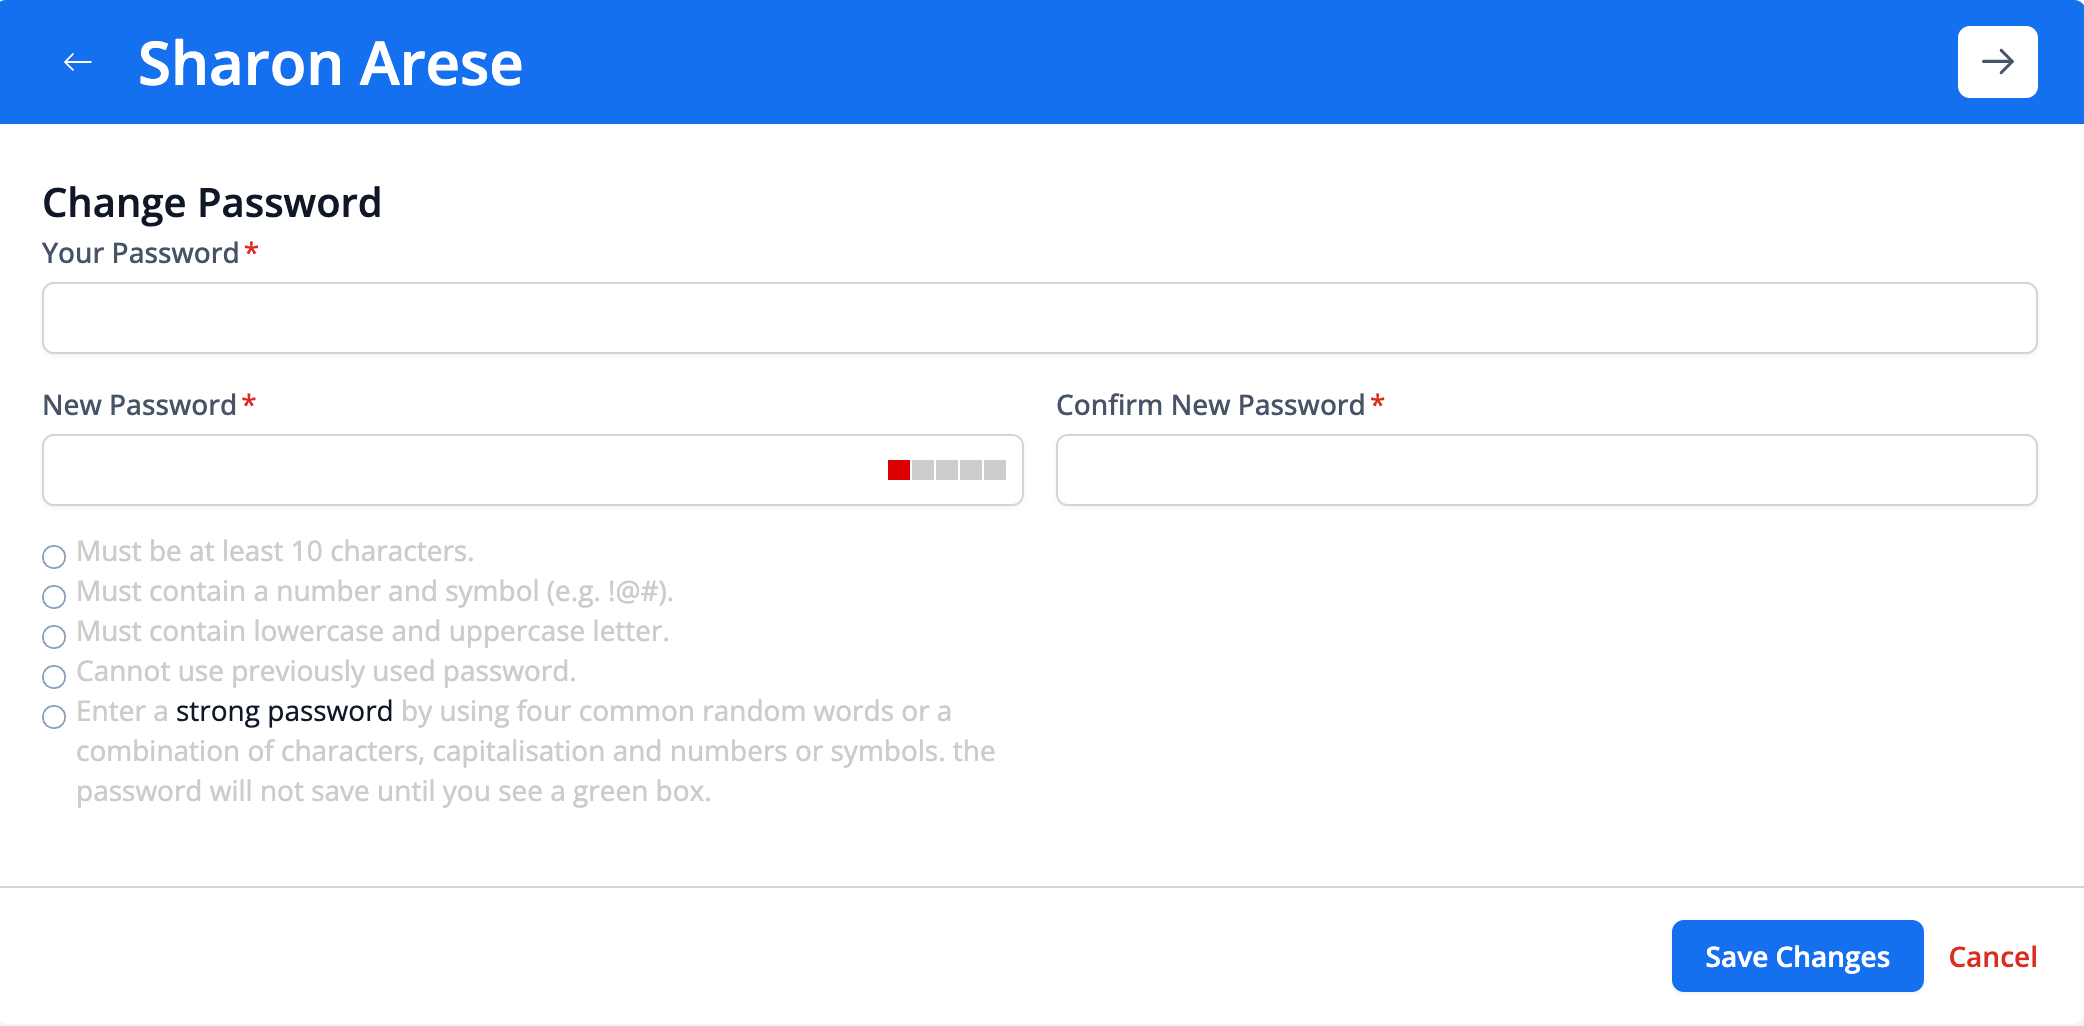Click the 'Your Password' label
The width and height of the screenshot is (2084, 1026).
point(140,253)
